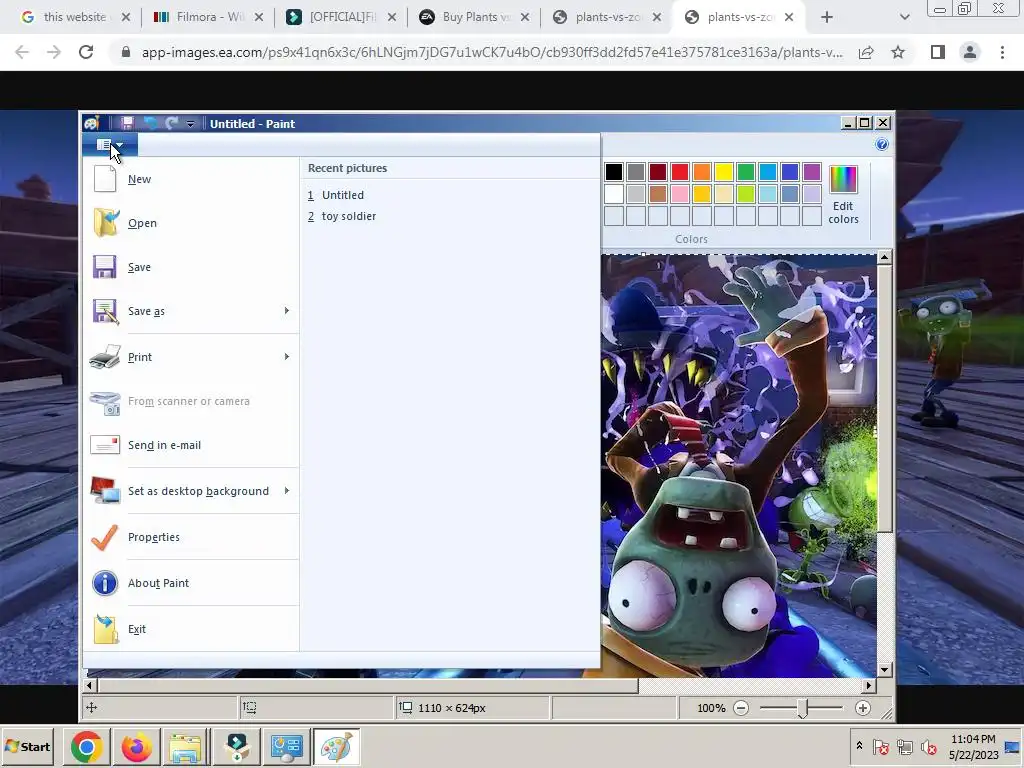Click Save icon in quick access toolbar
The width and height of the screenshot is (1024, 768).
[x=127, y=123]
